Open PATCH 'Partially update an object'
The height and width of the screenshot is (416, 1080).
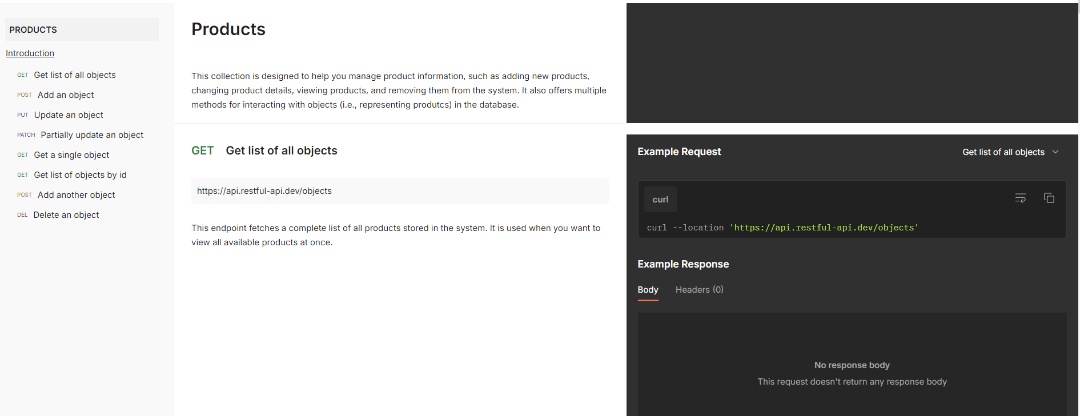[x=80, y=135]
